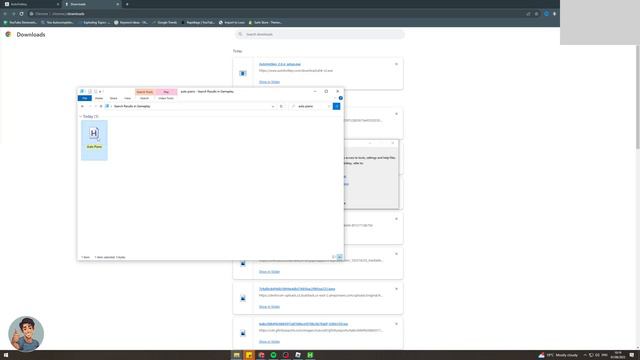
Task: Open Spotify from the taskbar
Action: [273, 355]
